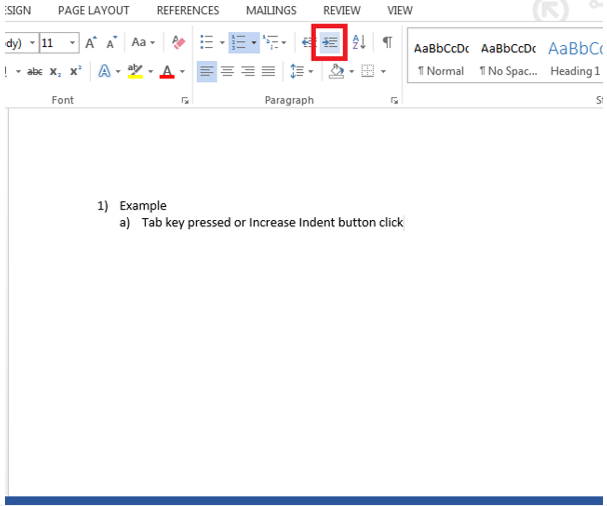Toggle superscript formatting
Image resolution: width=607 pixels, height=506 pixels.
pyautogui.click(x=75, y=71)
